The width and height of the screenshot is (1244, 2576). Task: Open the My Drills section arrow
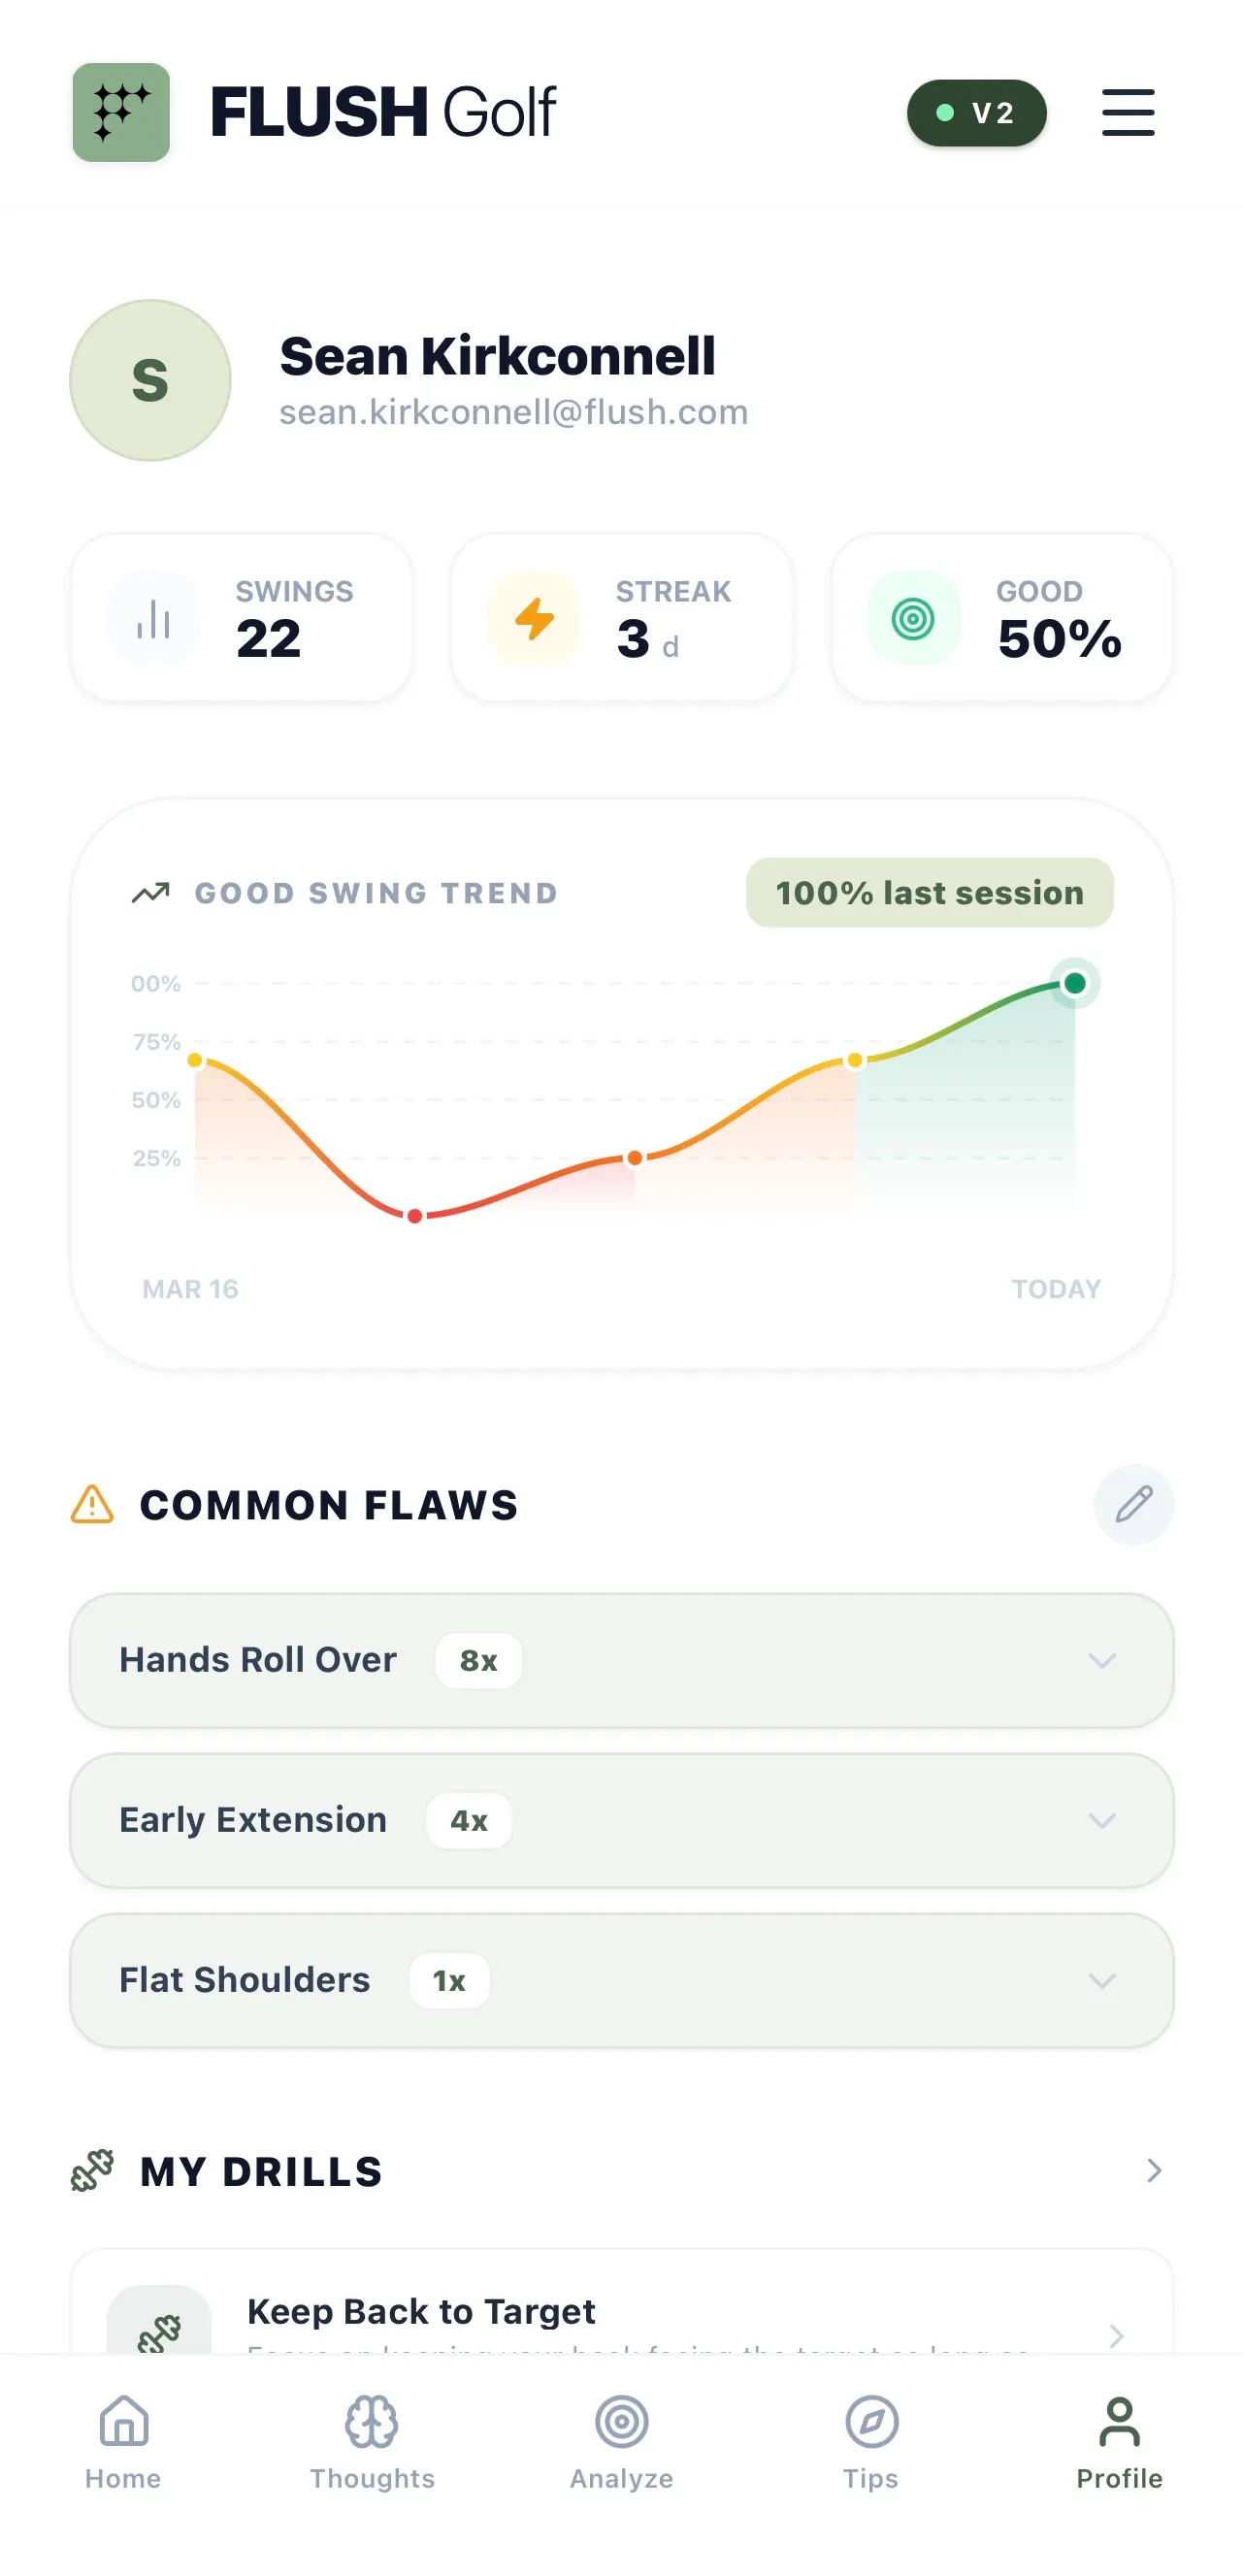(1155, 2170)
